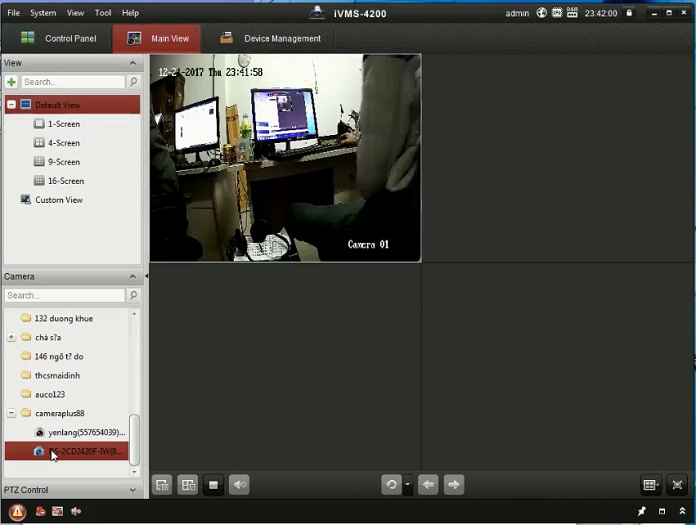Expand the PTZ Control panel
The image size is (696, 525).
[133, 490]
